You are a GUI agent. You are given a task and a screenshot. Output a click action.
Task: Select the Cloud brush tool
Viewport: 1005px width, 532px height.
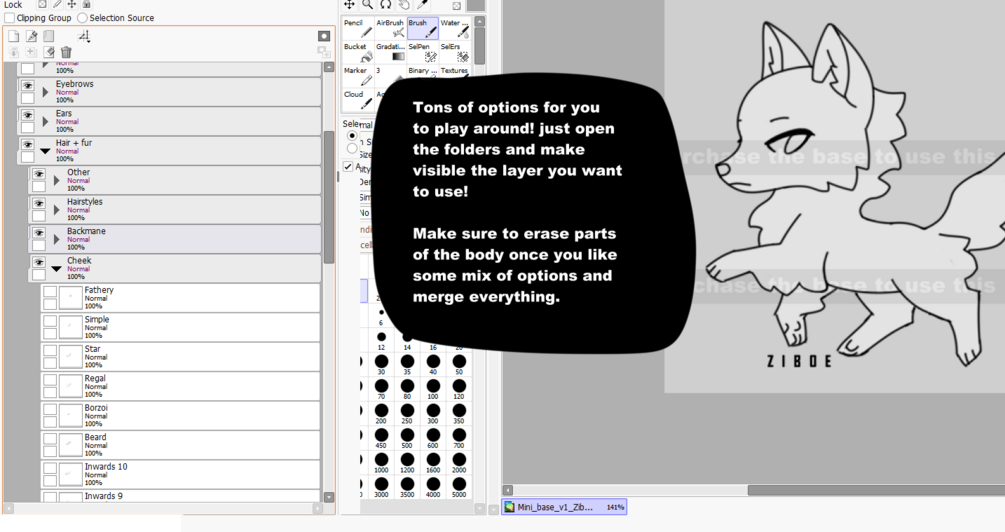tap(358, 99)
